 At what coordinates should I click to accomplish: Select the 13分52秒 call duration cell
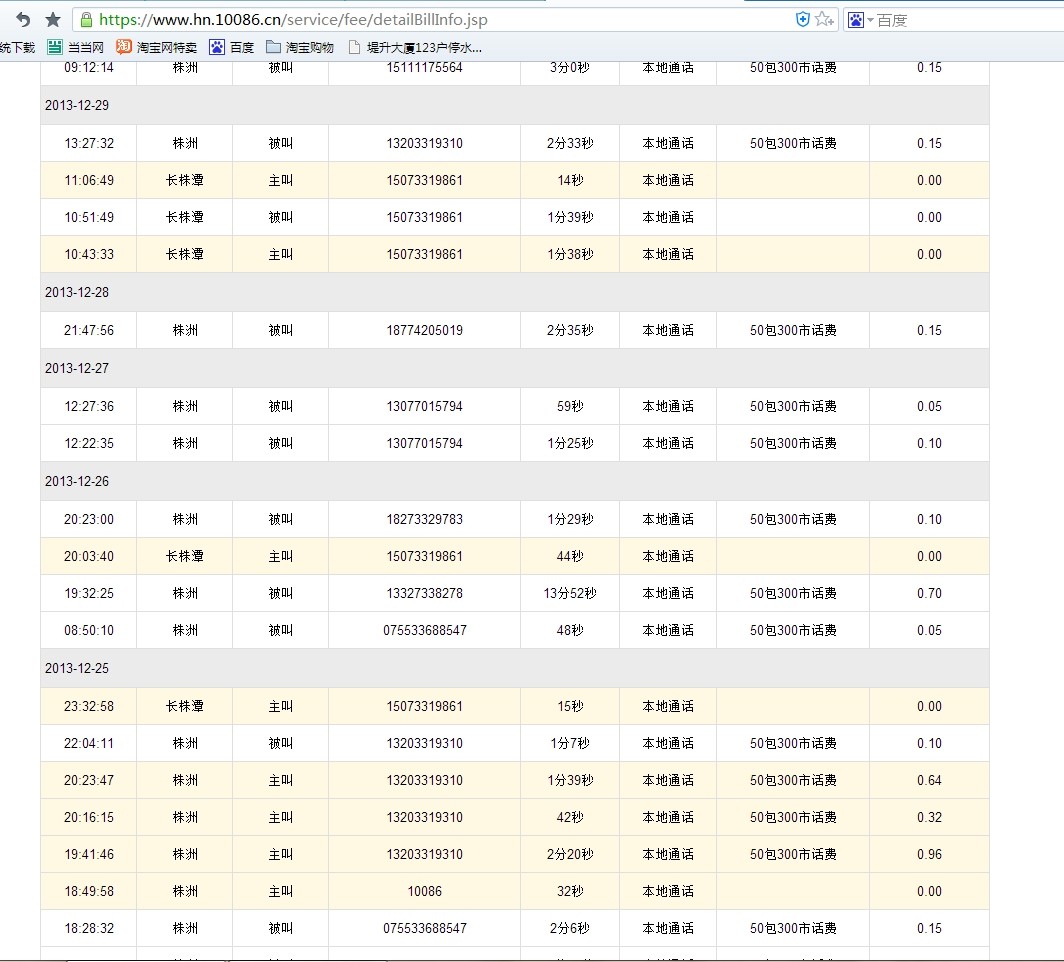click(569, 593)
